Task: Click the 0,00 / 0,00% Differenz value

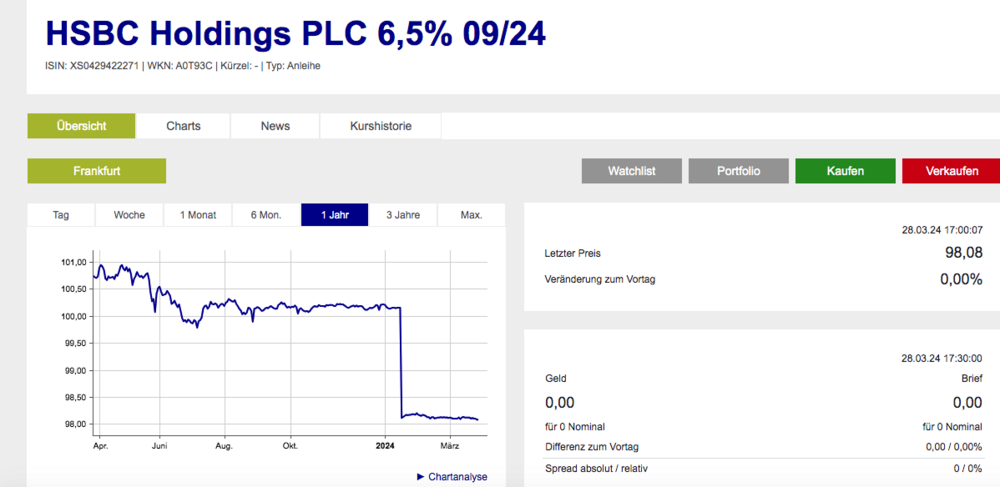Action: tap(954, 447)
